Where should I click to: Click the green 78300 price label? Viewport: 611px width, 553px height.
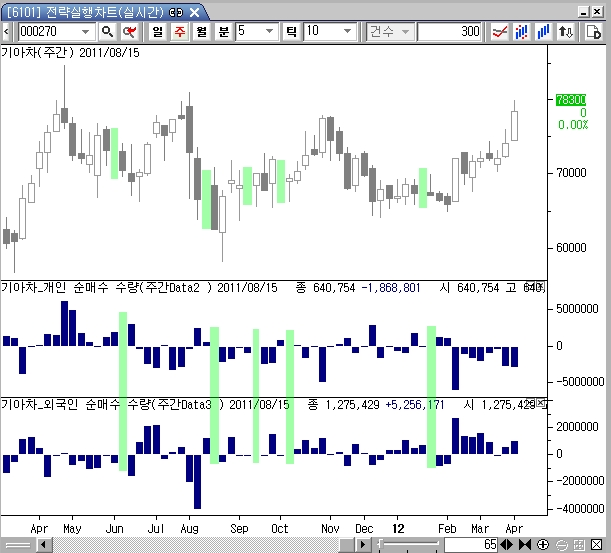pos(571,100)
